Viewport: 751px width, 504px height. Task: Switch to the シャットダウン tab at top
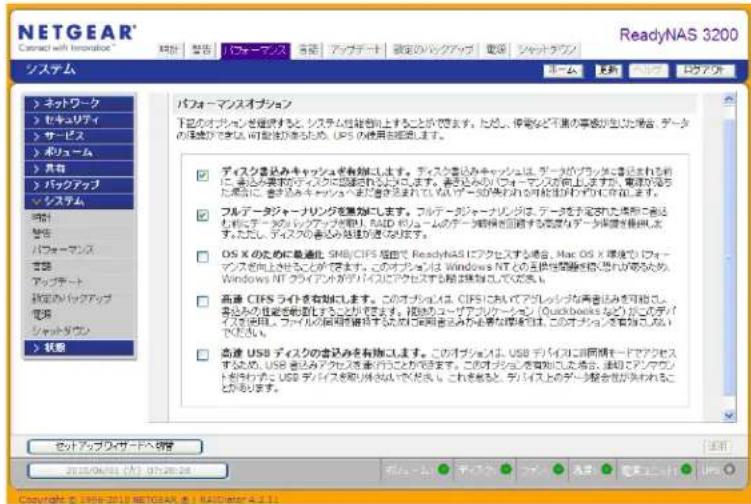(x=547, y=49)
